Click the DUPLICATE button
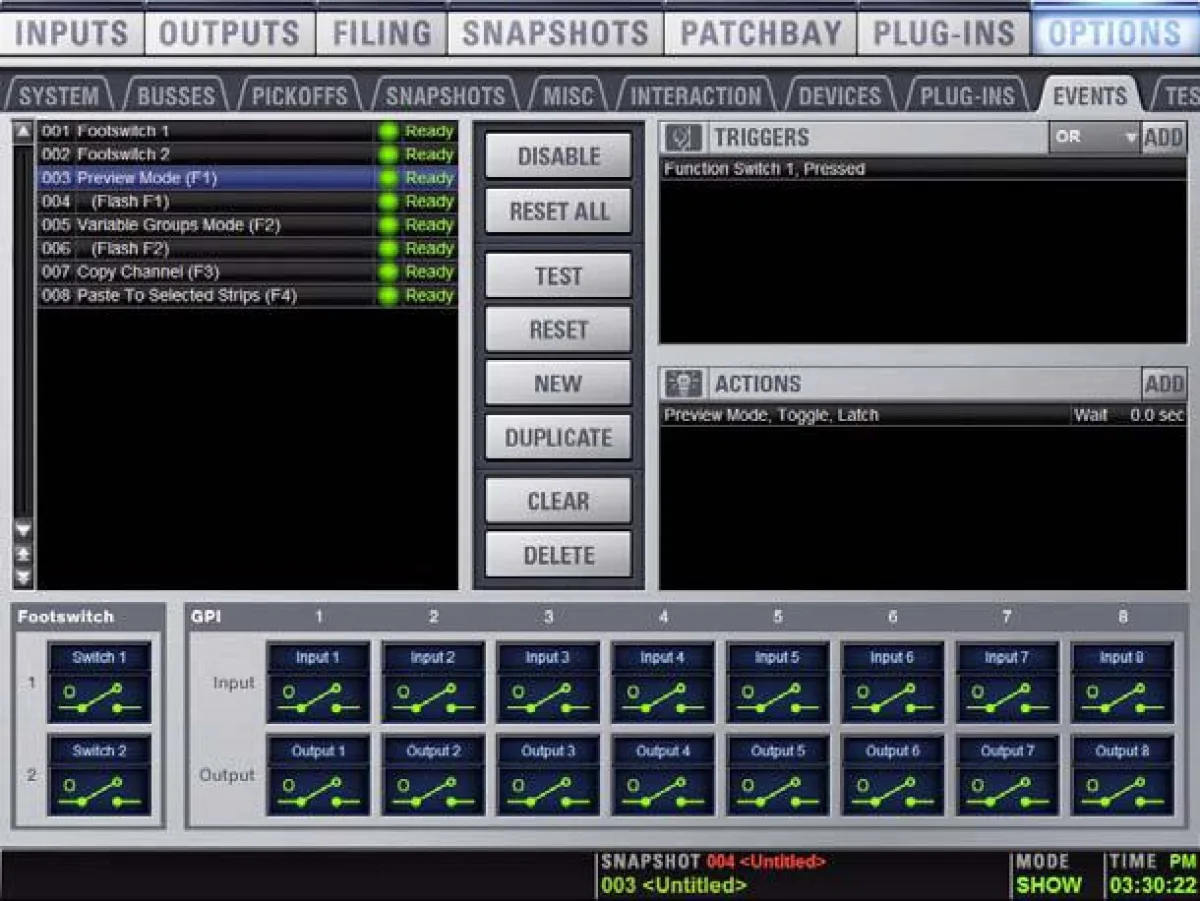The width and height of the screenshot is (1200, 901). 558,438
